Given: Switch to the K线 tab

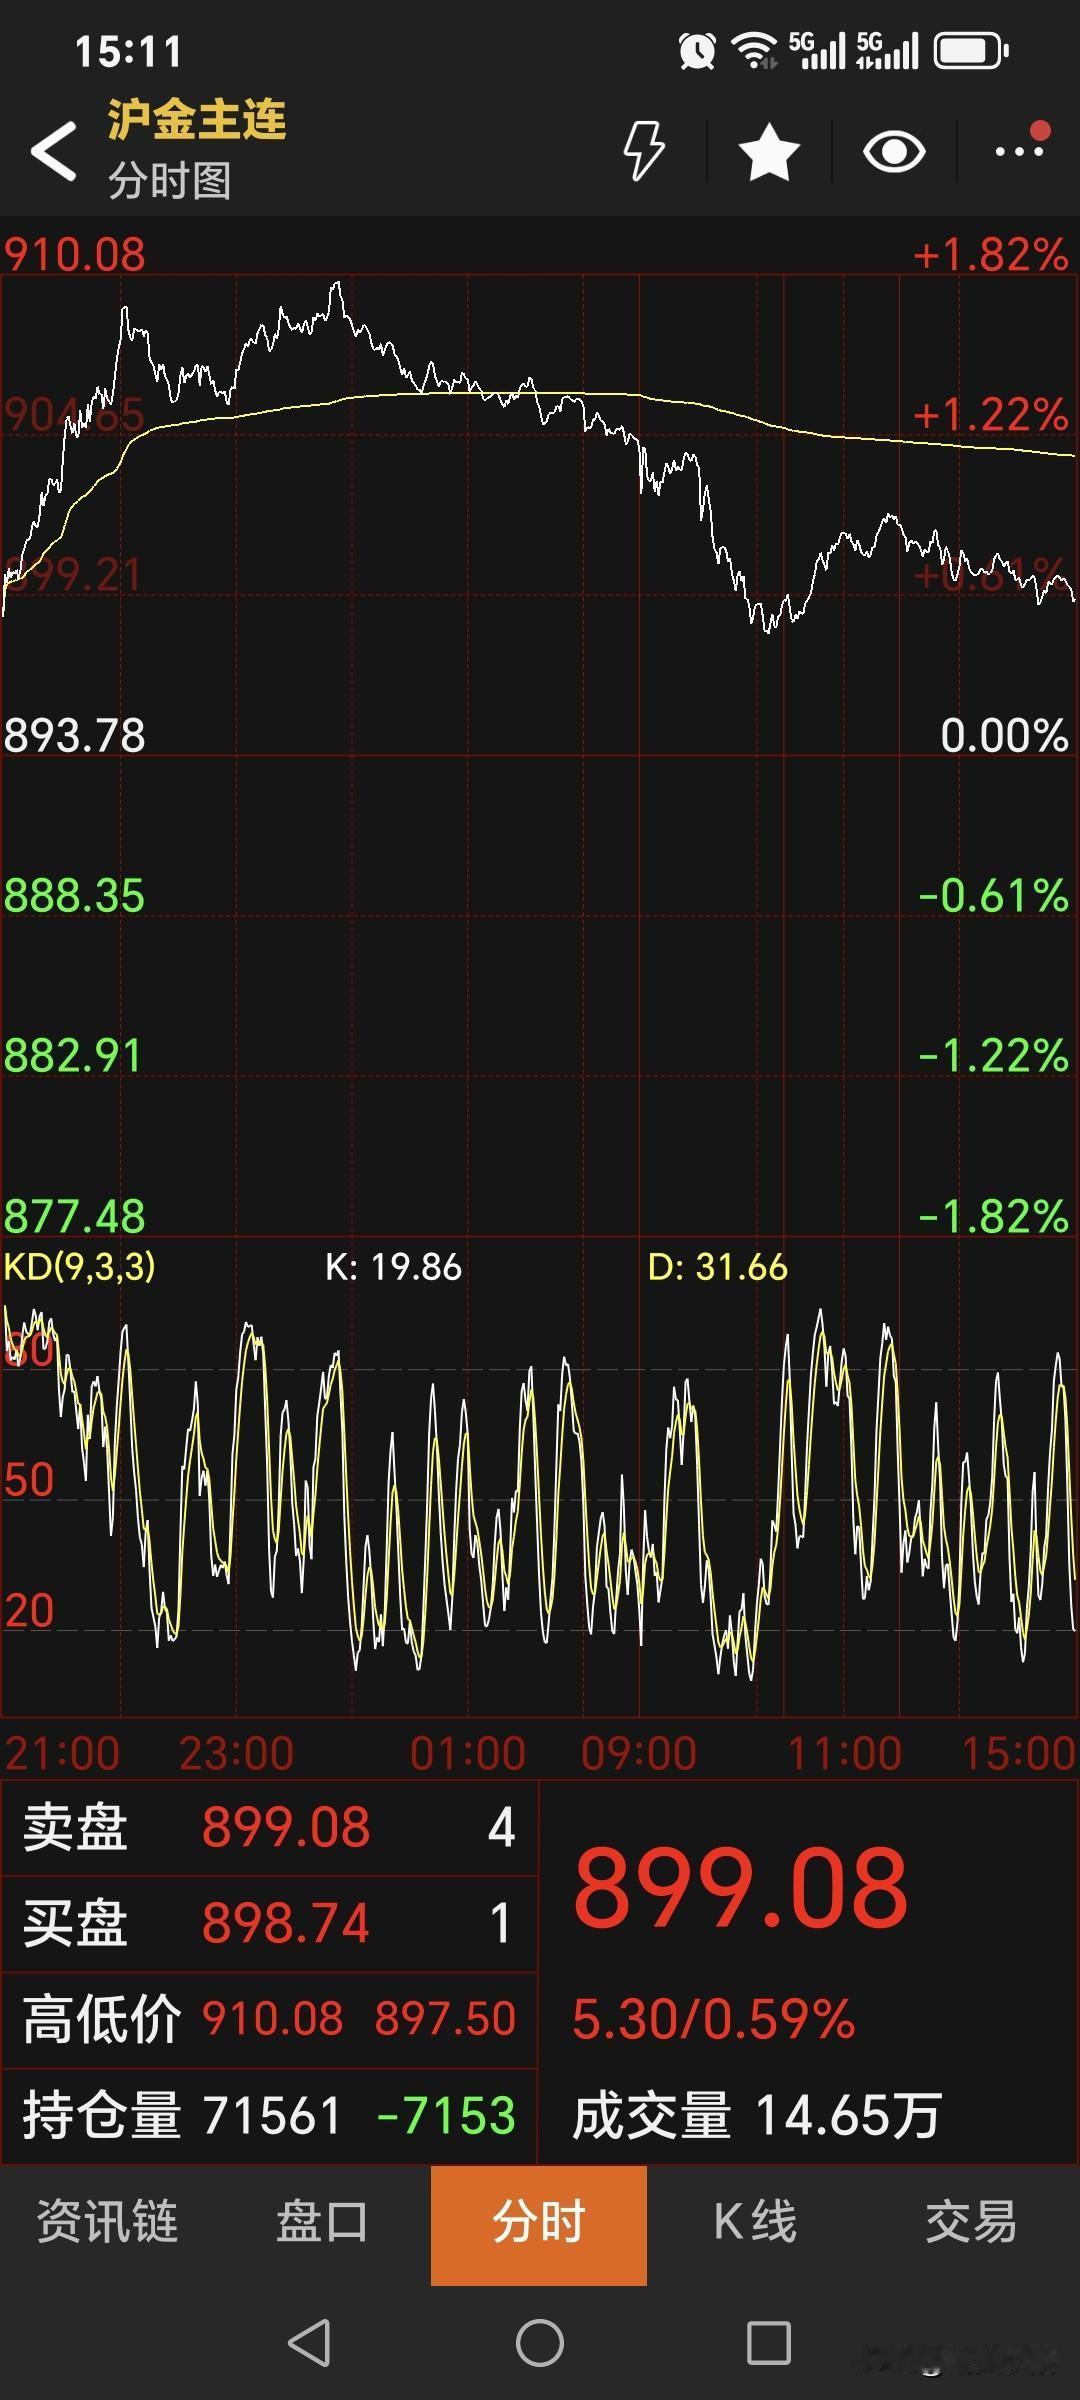Looking at the screenshot, I should [755, 2222].
